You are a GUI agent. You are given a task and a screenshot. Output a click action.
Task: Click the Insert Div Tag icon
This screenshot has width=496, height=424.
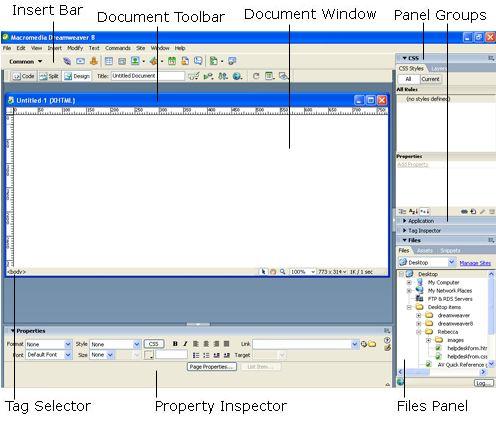[122, 61]
